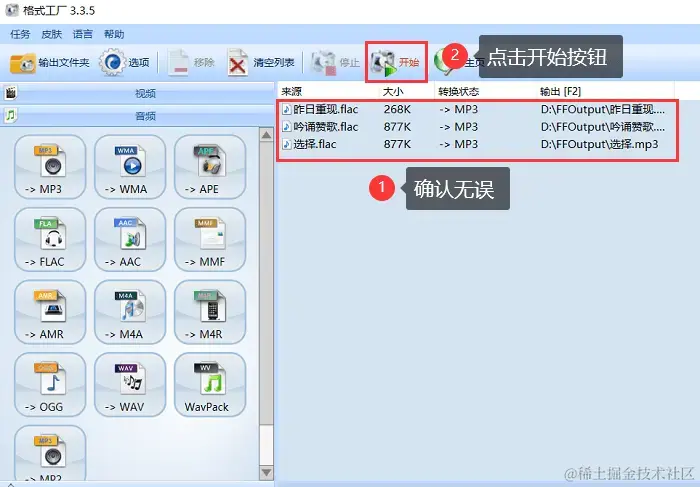
Task: Click output path D:\FFOutput\选择.mp3
Action: 599,145
